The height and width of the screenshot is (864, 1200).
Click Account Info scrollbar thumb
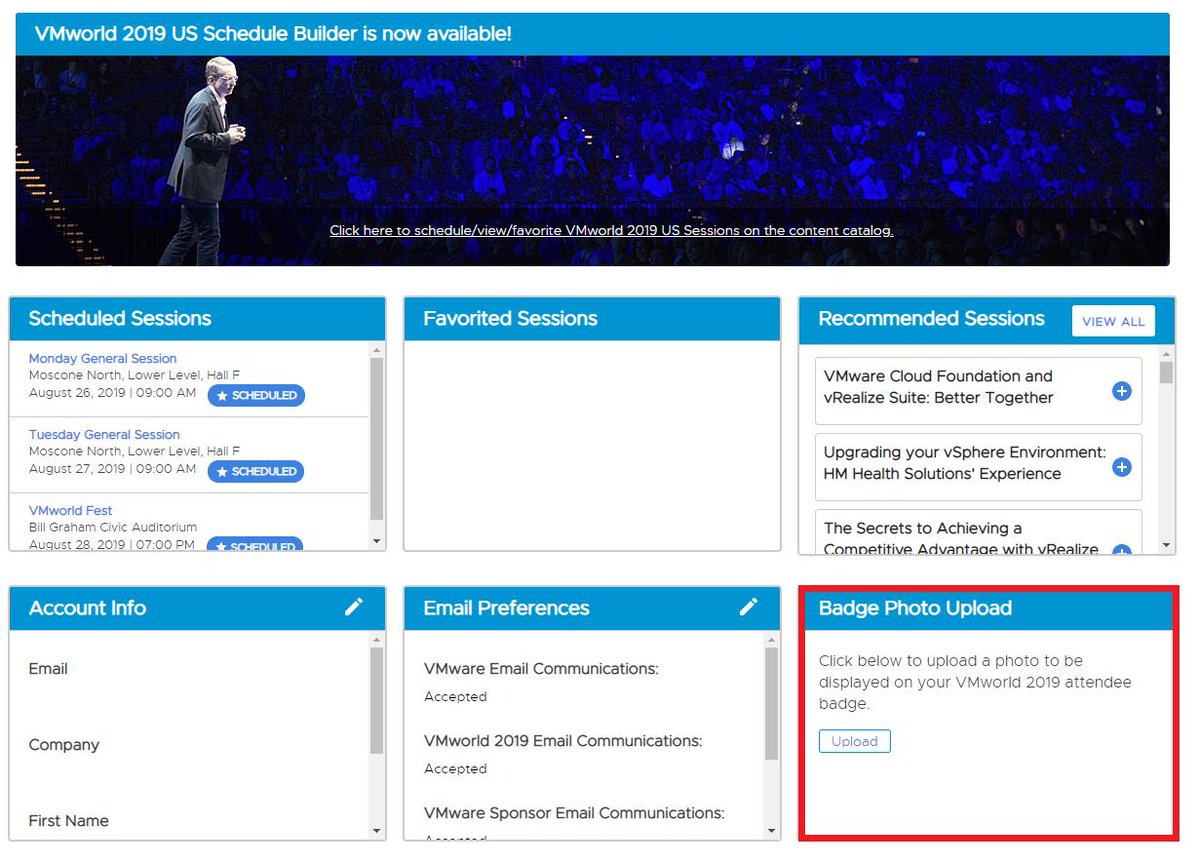click(377, 700)
